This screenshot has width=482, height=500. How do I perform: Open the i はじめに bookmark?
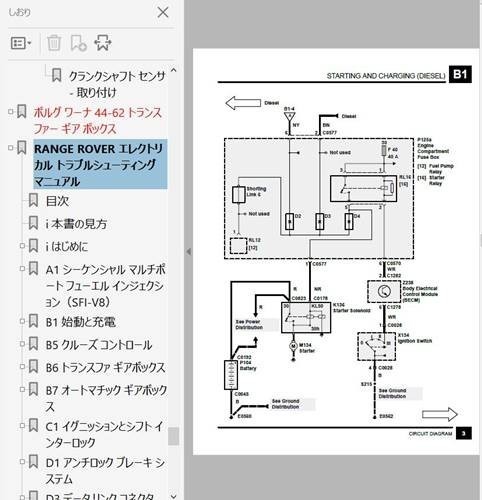pyautogui.click(x=67, y=246)
